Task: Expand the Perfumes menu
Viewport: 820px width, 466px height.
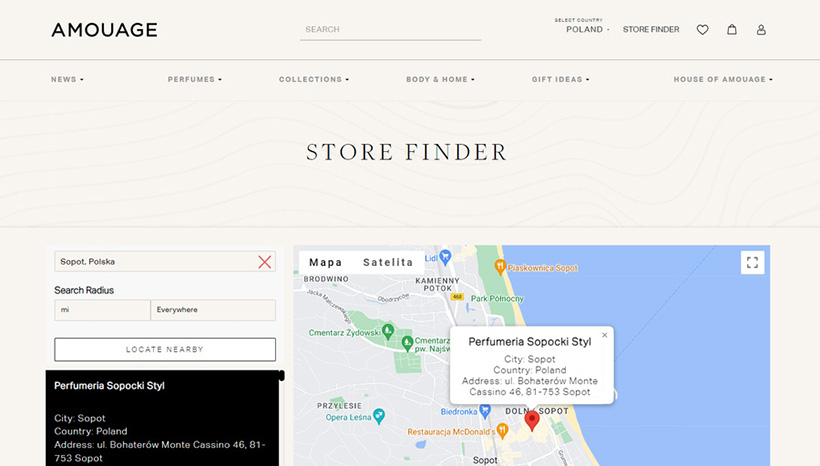Action: click(x=194, y=80)
